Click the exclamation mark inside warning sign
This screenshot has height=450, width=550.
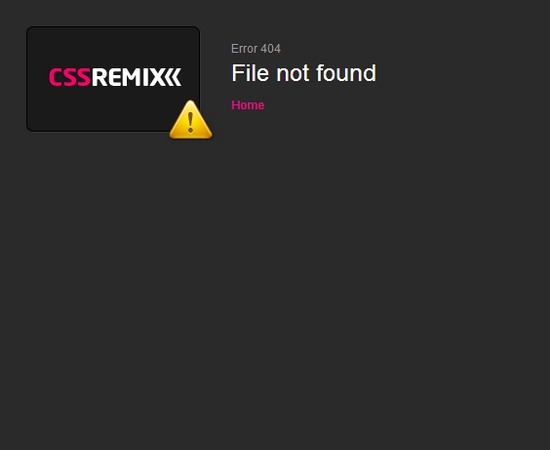190,122
